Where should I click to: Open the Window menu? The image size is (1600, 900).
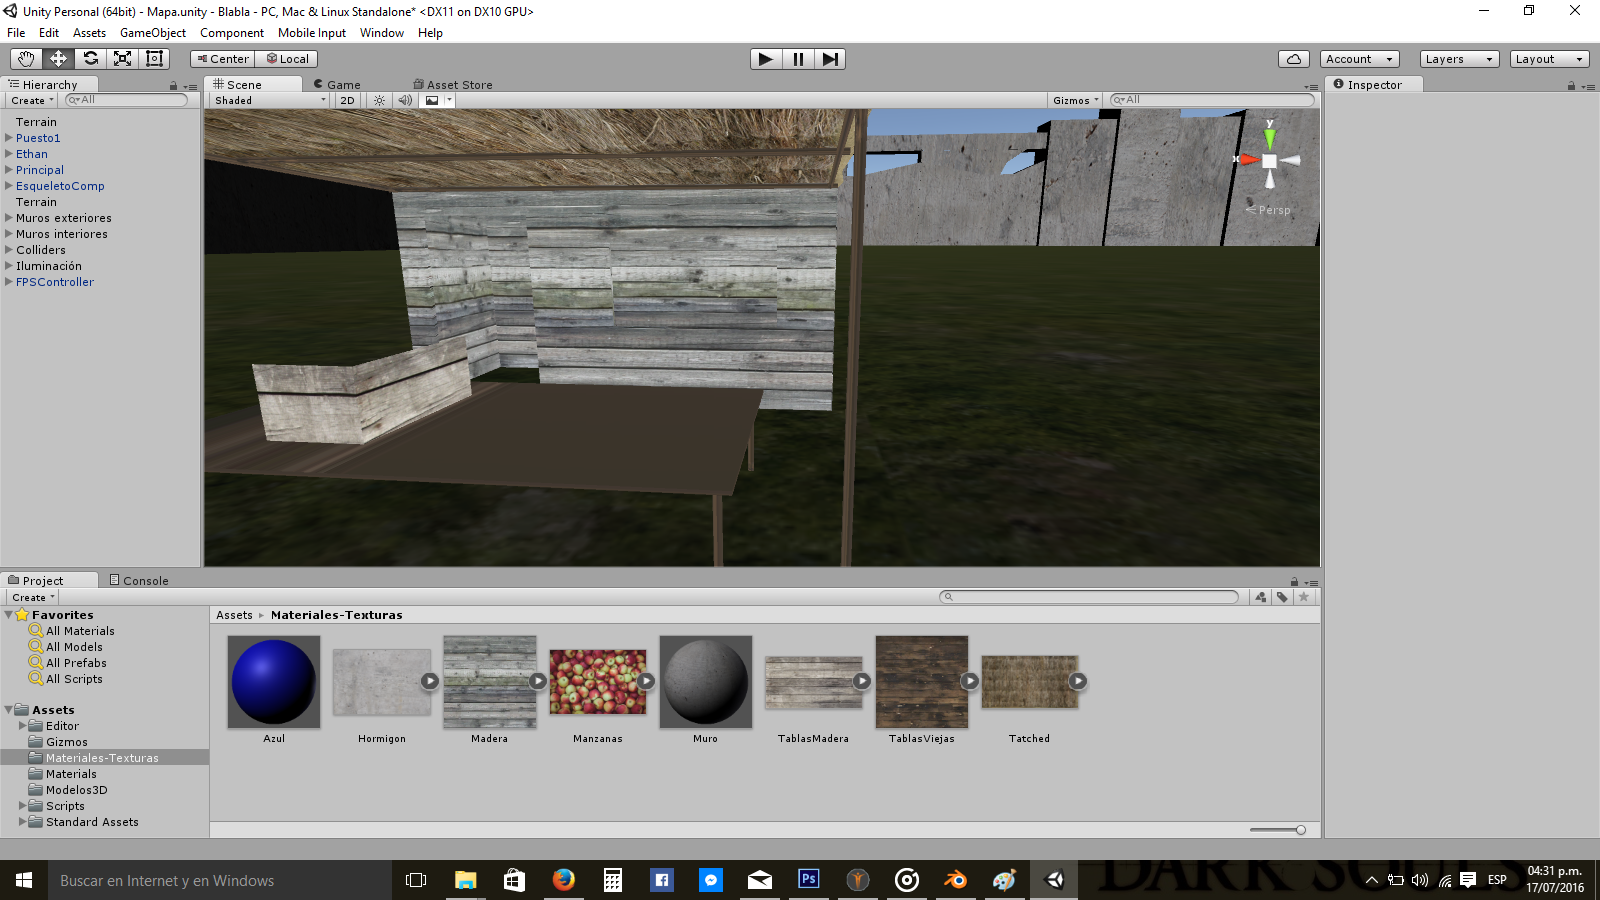coord(382,33)
